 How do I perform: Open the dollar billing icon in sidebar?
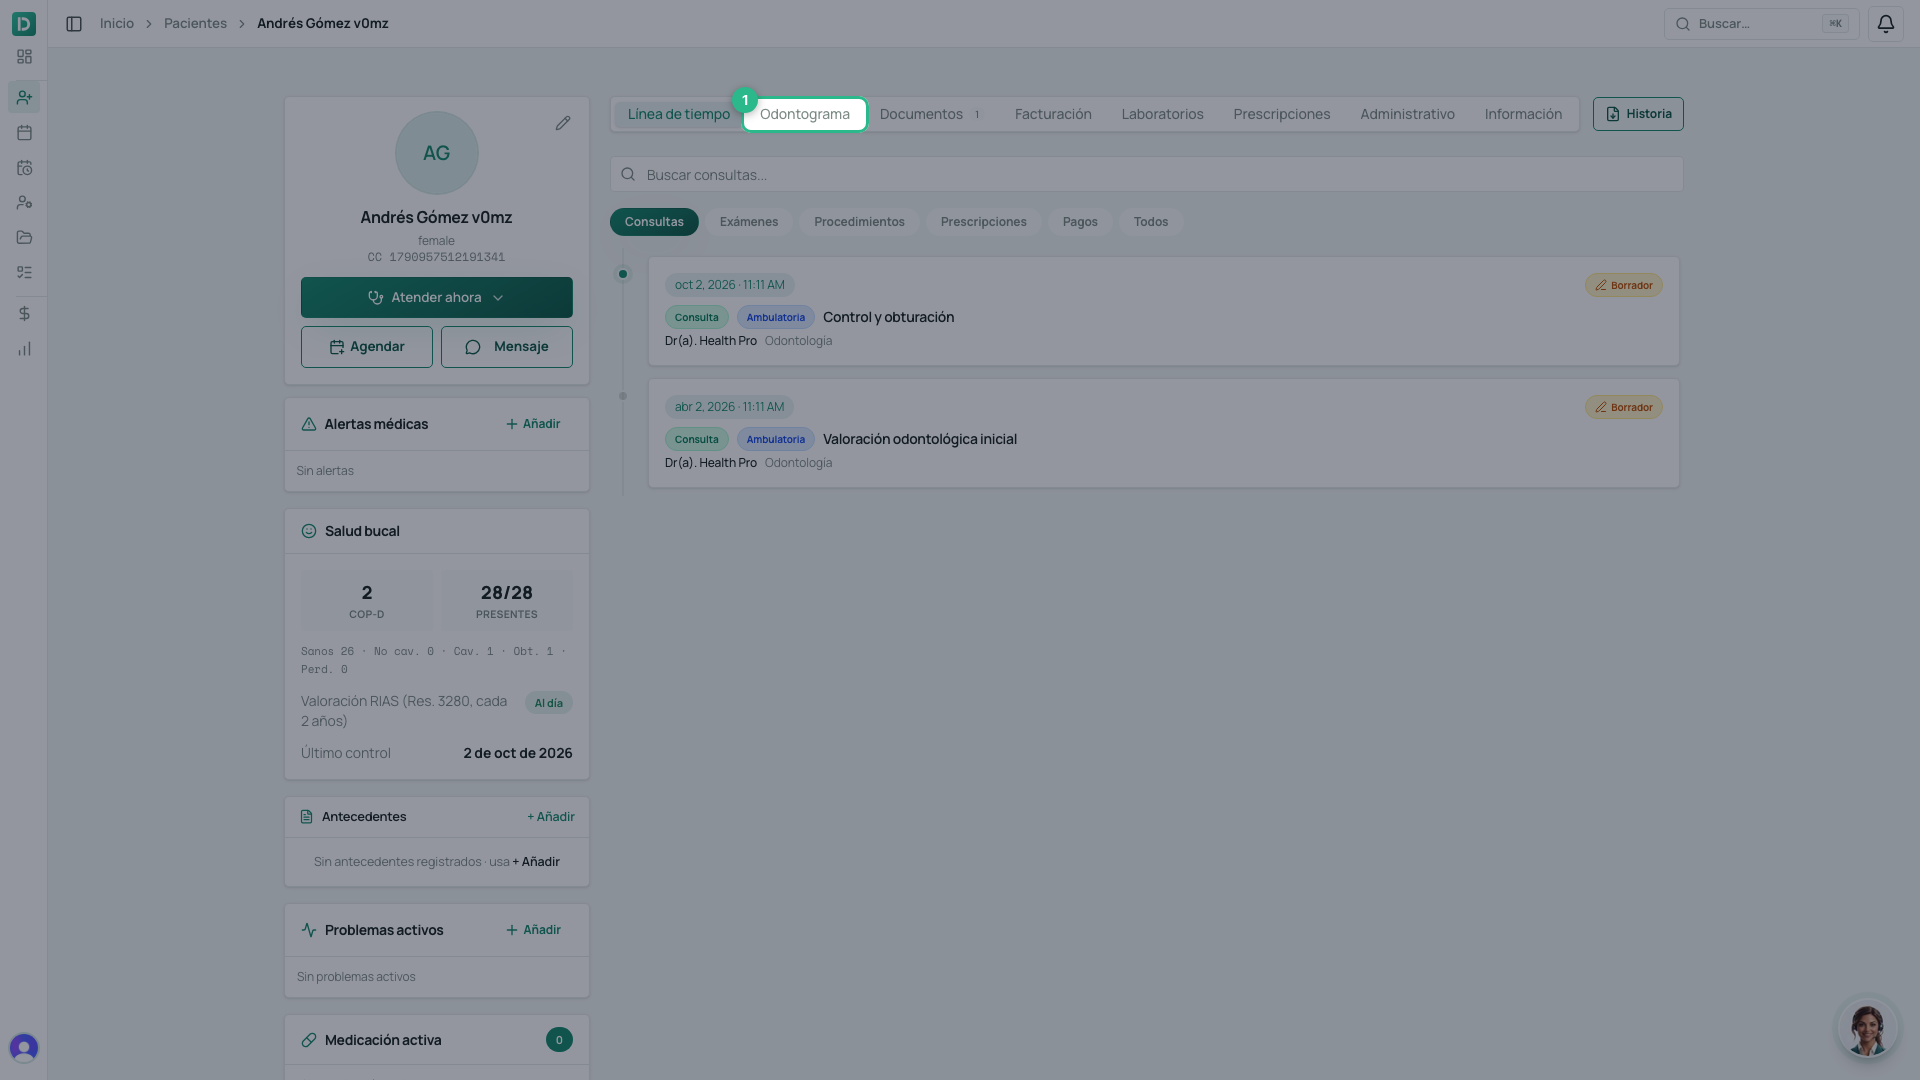coord(24,314)
